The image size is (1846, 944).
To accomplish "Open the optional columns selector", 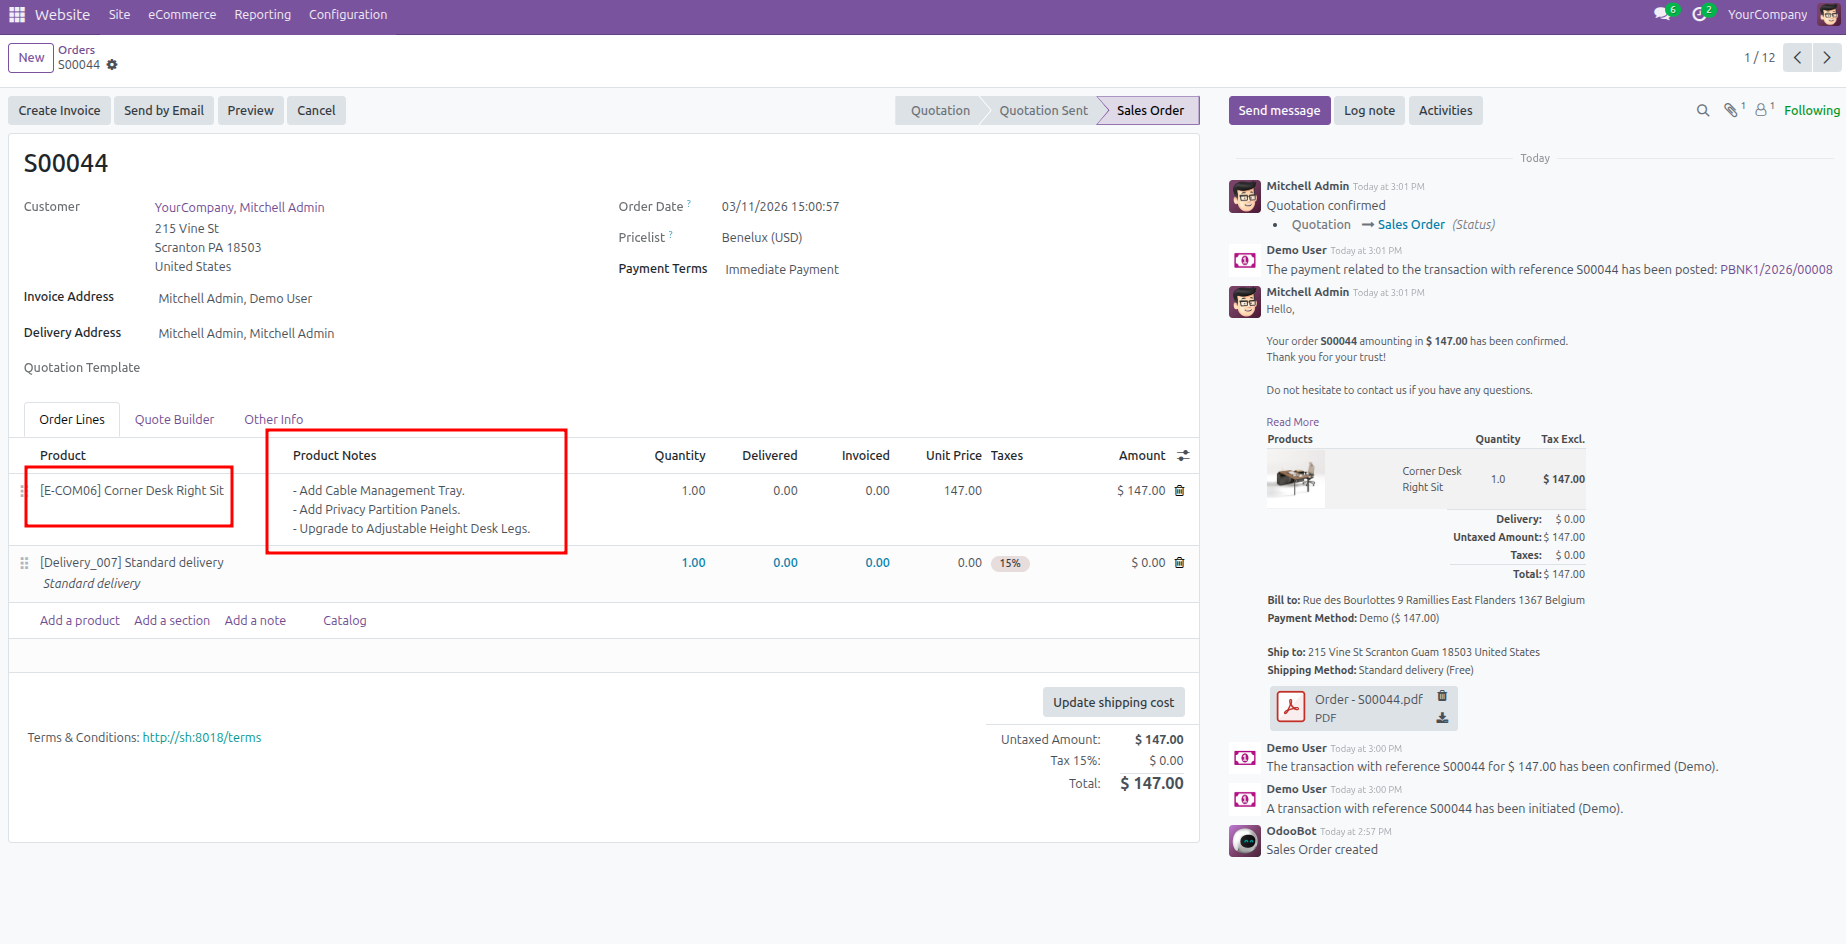I will click(1183, 456).
